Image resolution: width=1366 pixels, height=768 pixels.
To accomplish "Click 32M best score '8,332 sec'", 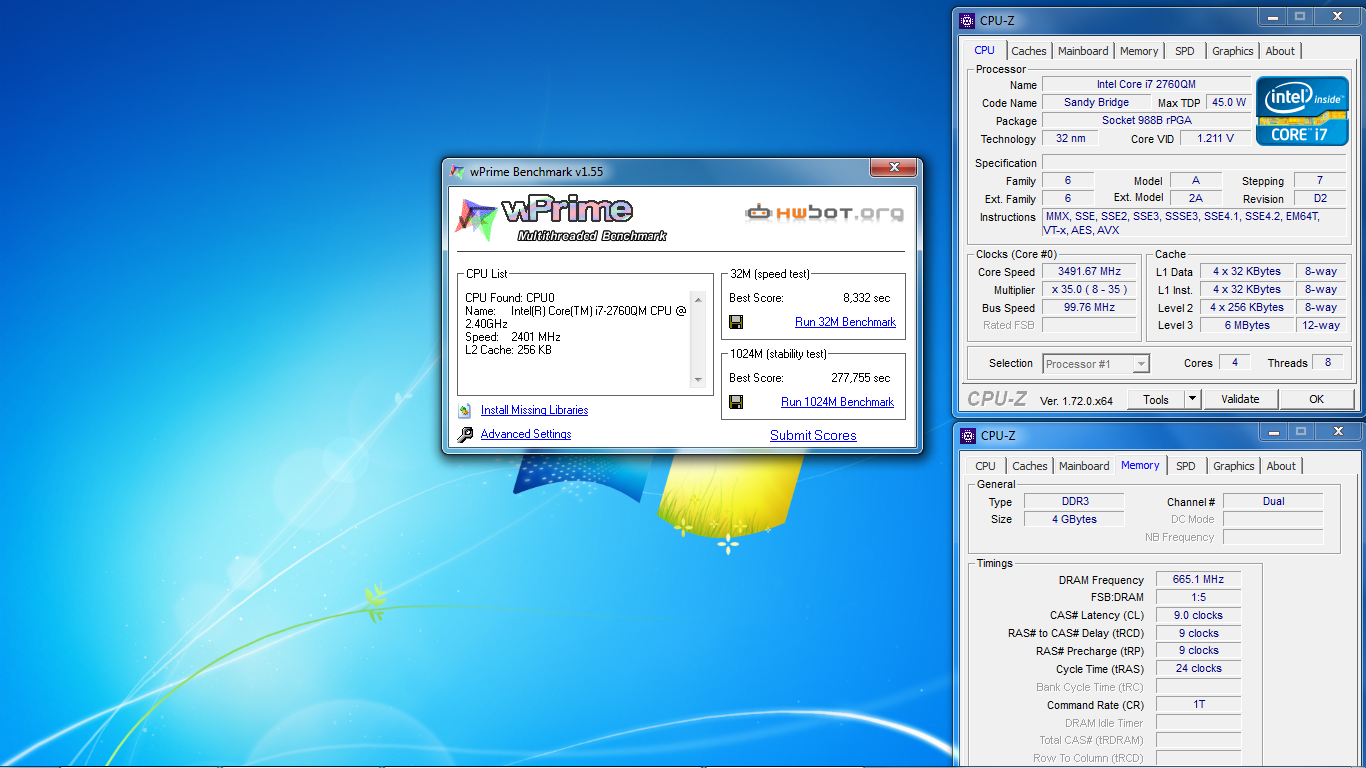I will [x=866, y=298].
